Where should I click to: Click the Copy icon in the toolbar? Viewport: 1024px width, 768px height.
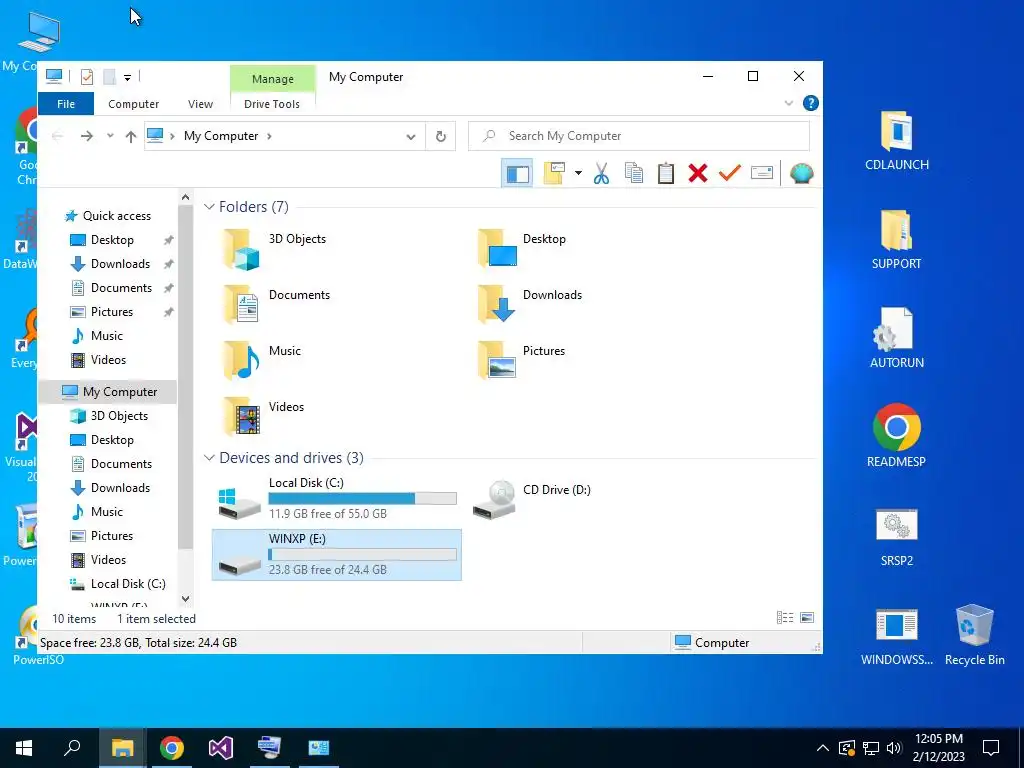(x=633, y=174)
